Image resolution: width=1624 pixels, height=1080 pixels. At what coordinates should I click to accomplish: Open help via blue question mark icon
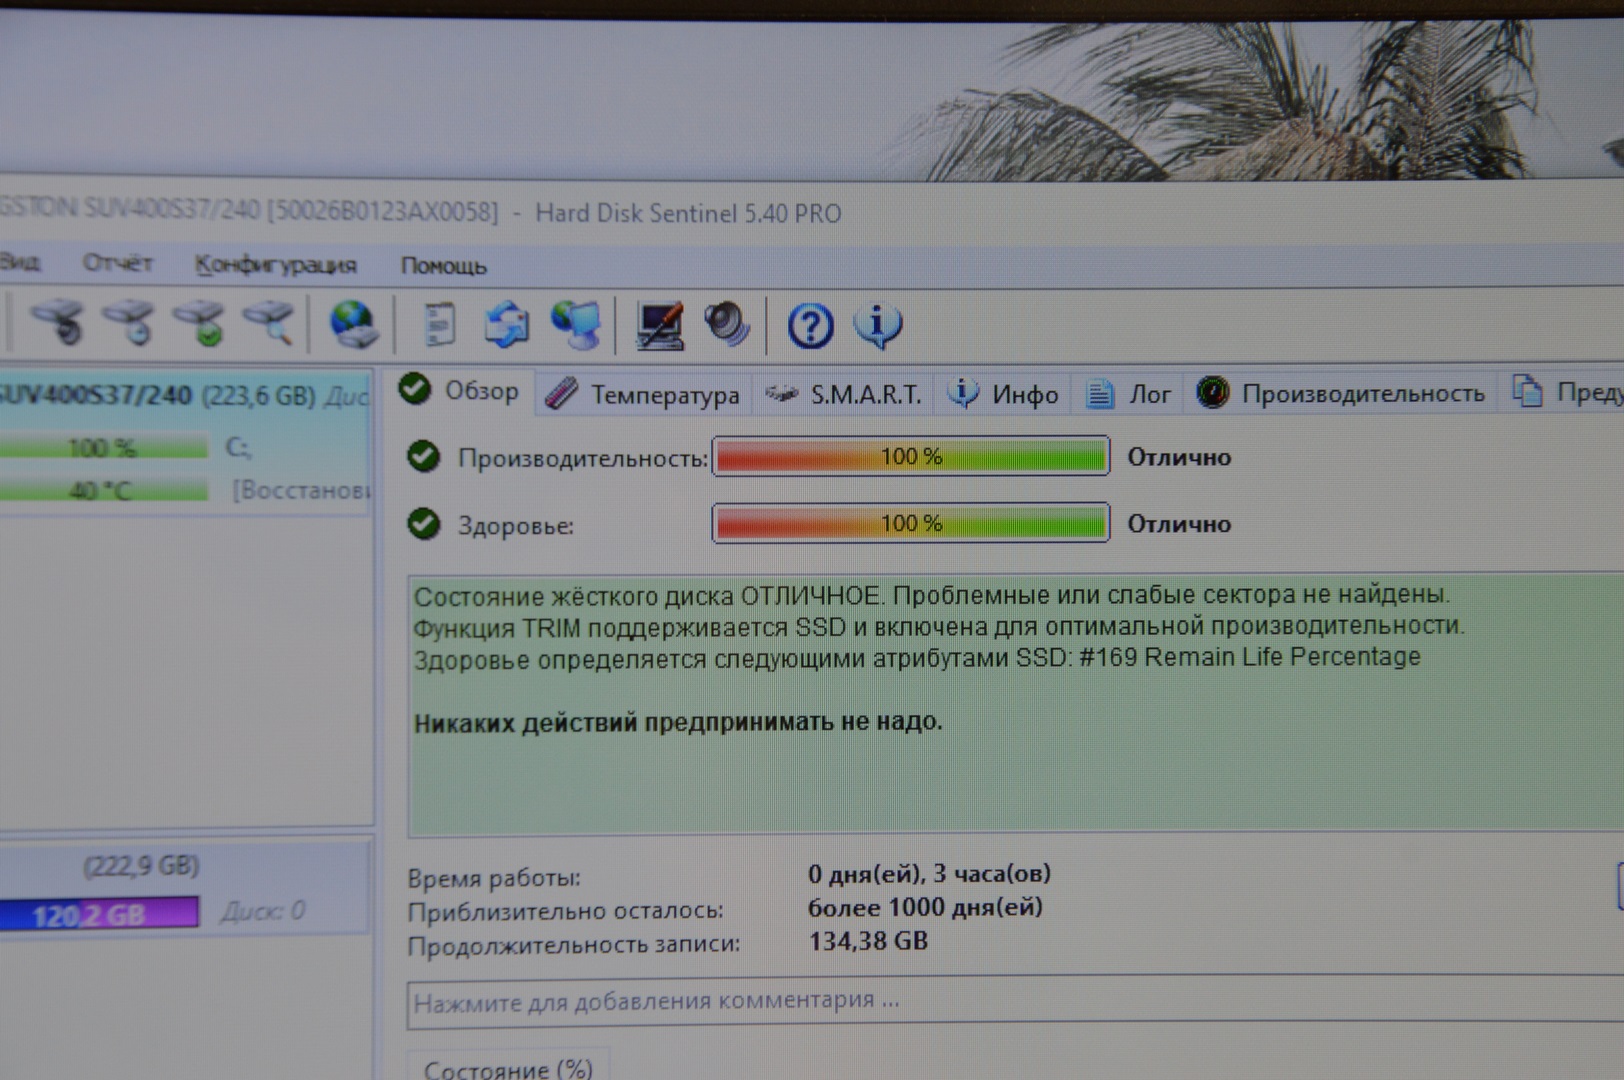[x=810, y=326]
